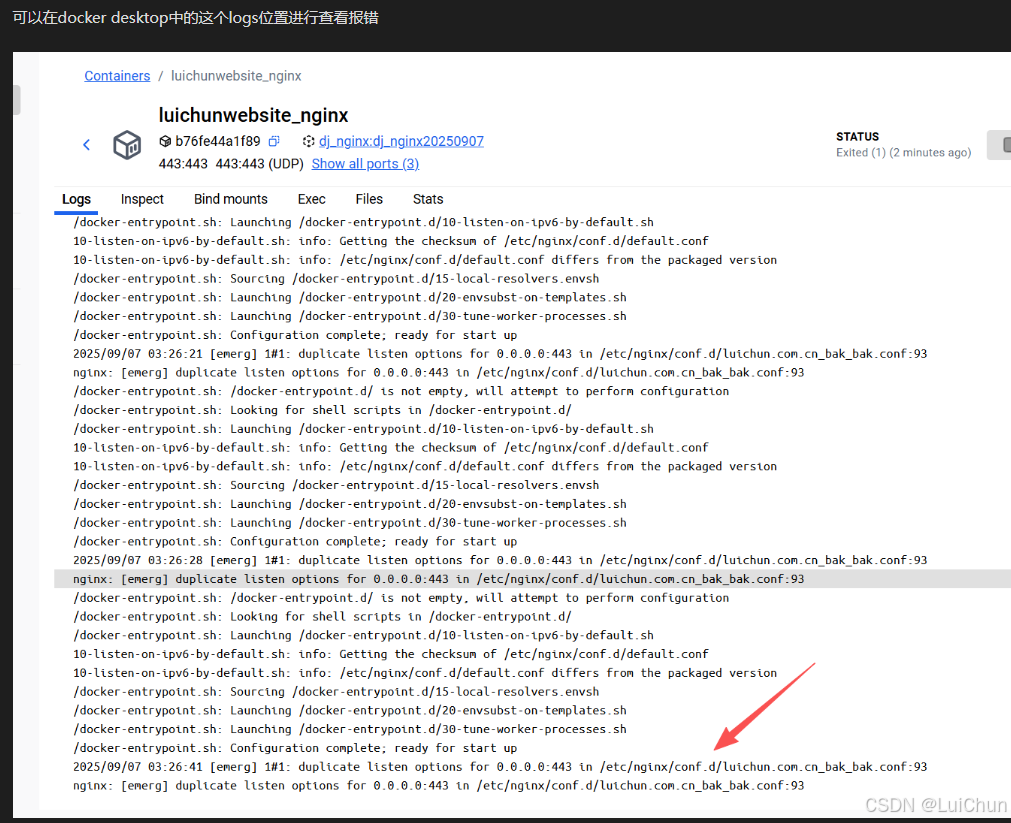Copy container ID b76fe44a1f89
This screenshot has height=823, width=1011.
pyautogui.click(x=274, y=141)
